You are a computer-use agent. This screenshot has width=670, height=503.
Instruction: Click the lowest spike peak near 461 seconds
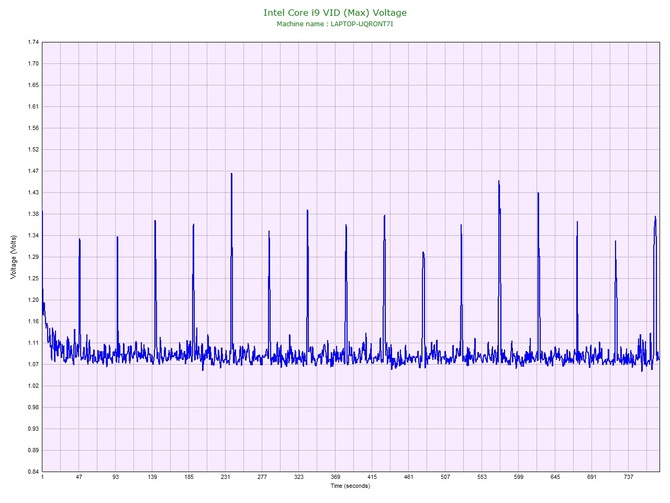[x=423, y=253]
